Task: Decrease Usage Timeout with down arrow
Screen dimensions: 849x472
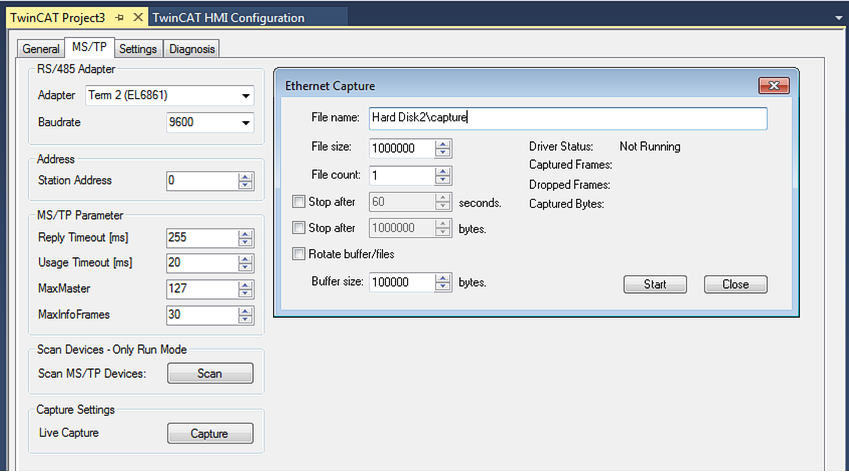Action: click(x=246, y=267)
